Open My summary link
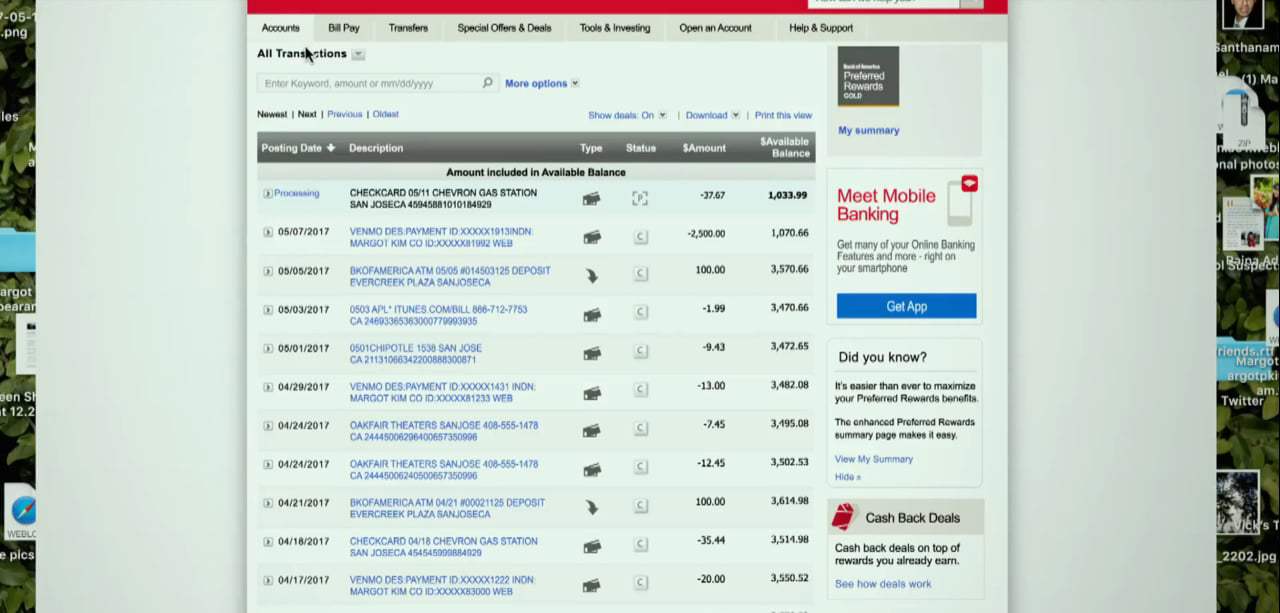Viewport: 1280px width, 613px height. coord(868,131)
